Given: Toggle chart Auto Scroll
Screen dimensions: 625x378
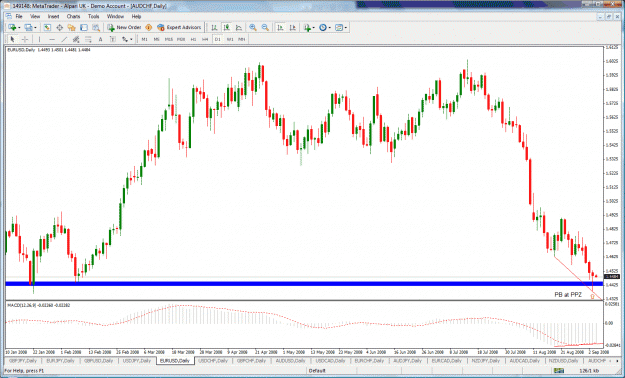Looking at the screenshot, I should 280,28.
